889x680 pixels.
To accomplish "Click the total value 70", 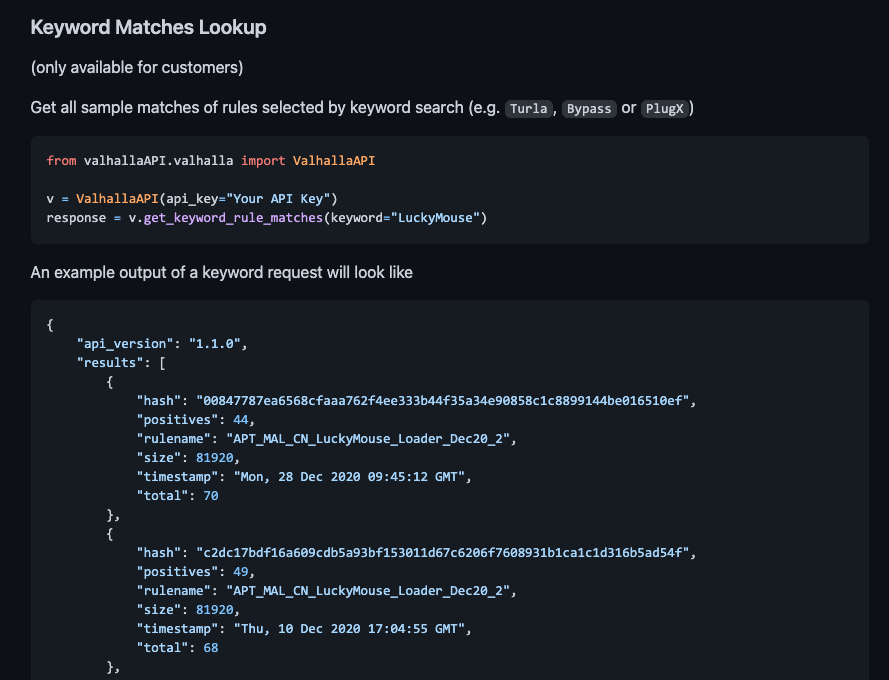I will [210, 496].
